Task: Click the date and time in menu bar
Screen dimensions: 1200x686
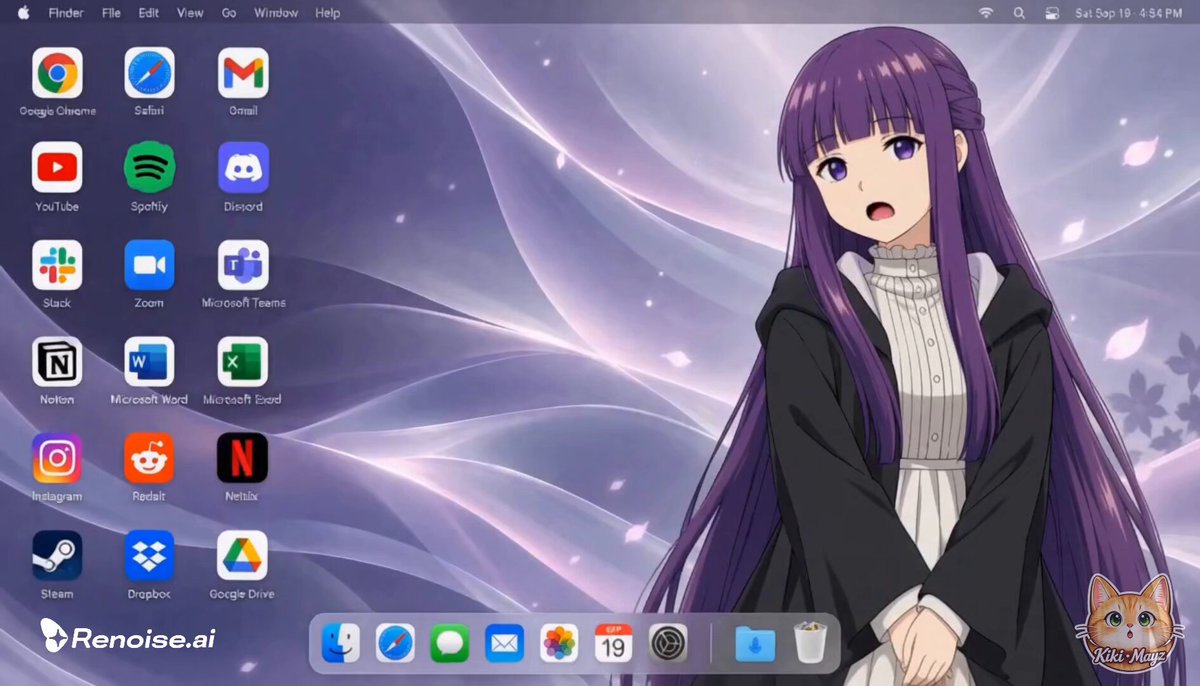Action: click(1129, 13)
